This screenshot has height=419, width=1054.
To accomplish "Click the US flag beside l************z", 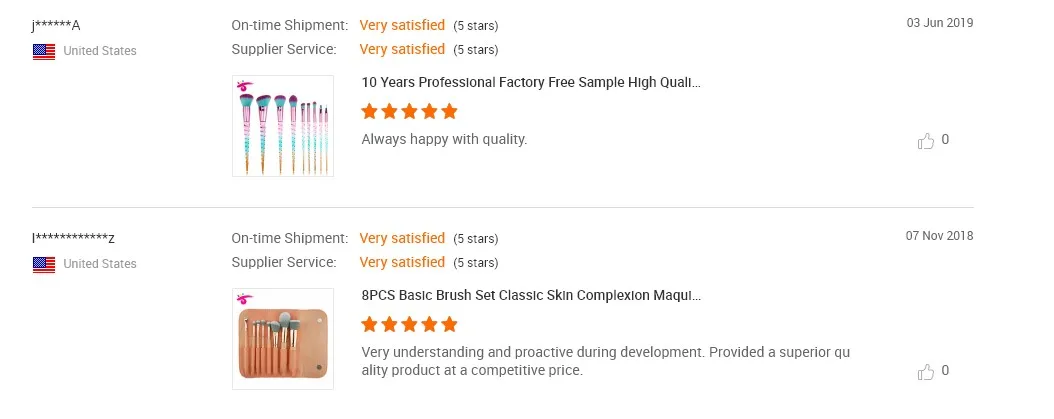I will (x=44, y=264).
